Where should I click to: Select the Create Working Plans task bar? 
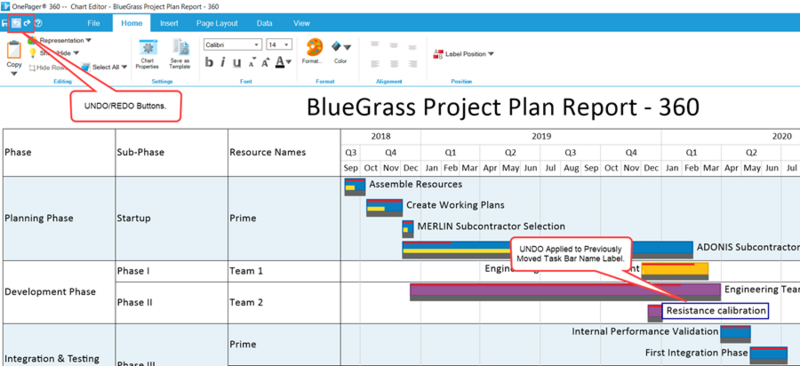[385, 208]
